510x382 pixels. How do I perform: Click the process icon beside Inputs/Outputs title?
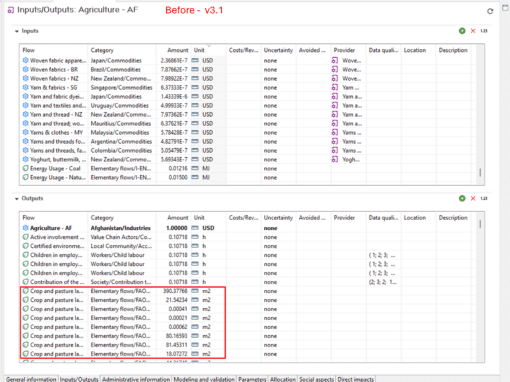[11, 10]
